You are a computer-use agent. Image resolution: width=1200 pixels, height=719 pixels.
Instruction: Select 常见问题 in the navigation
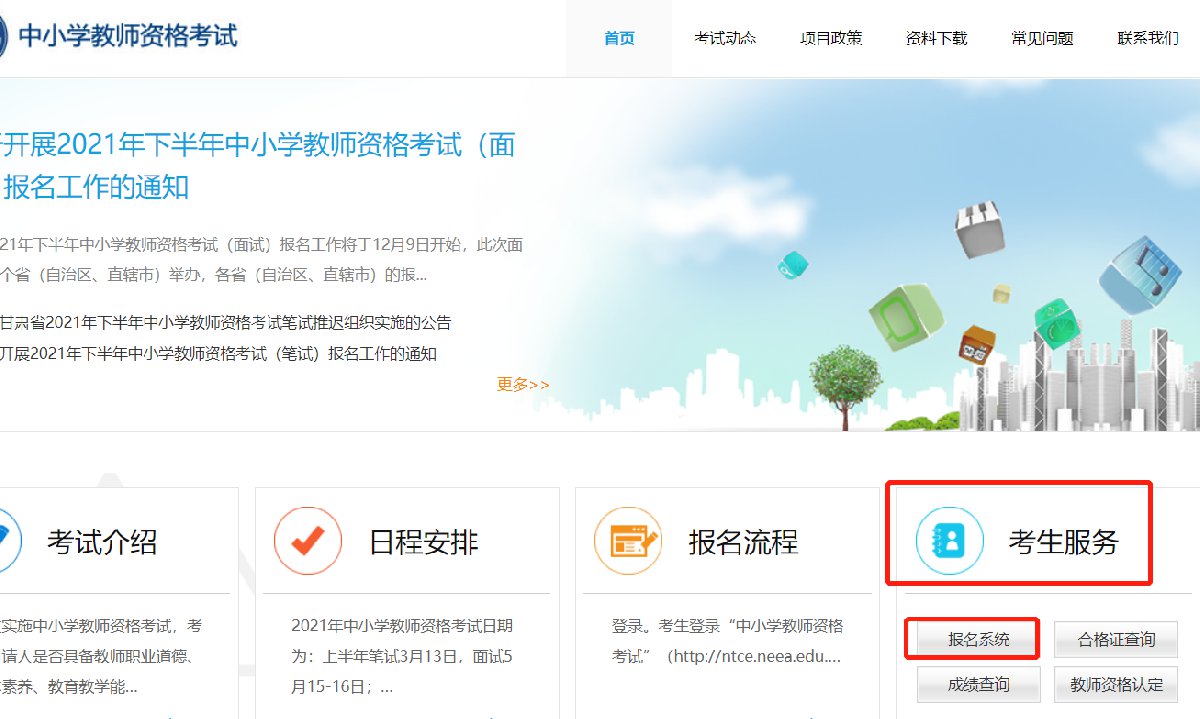click(1042, 38)
